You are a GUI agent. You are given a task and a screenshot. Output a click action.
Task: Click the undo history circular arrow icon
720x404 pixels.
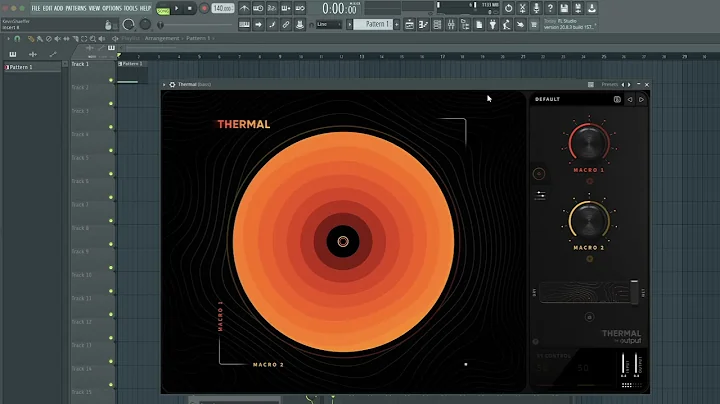point(508,8)
